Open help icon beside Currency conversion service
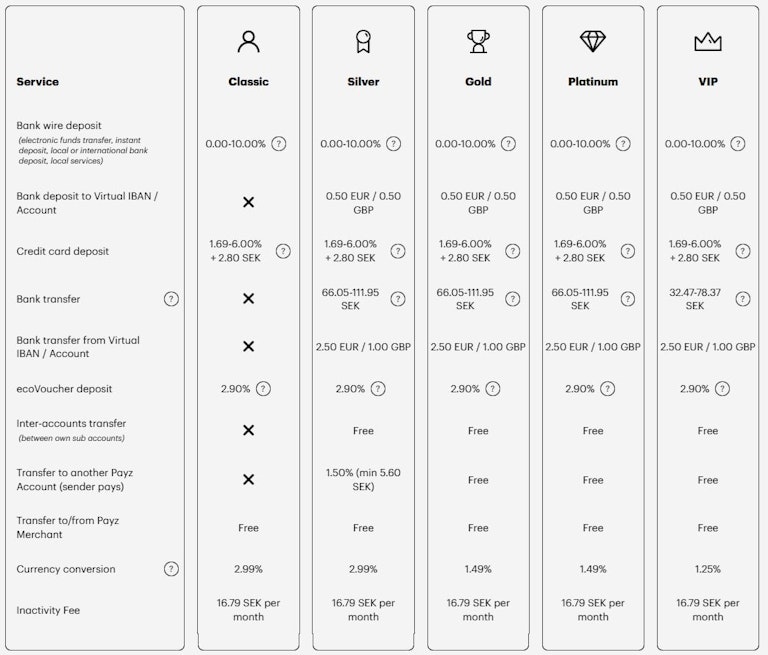The height and width of the screenshot is (655, 768). 171,569
